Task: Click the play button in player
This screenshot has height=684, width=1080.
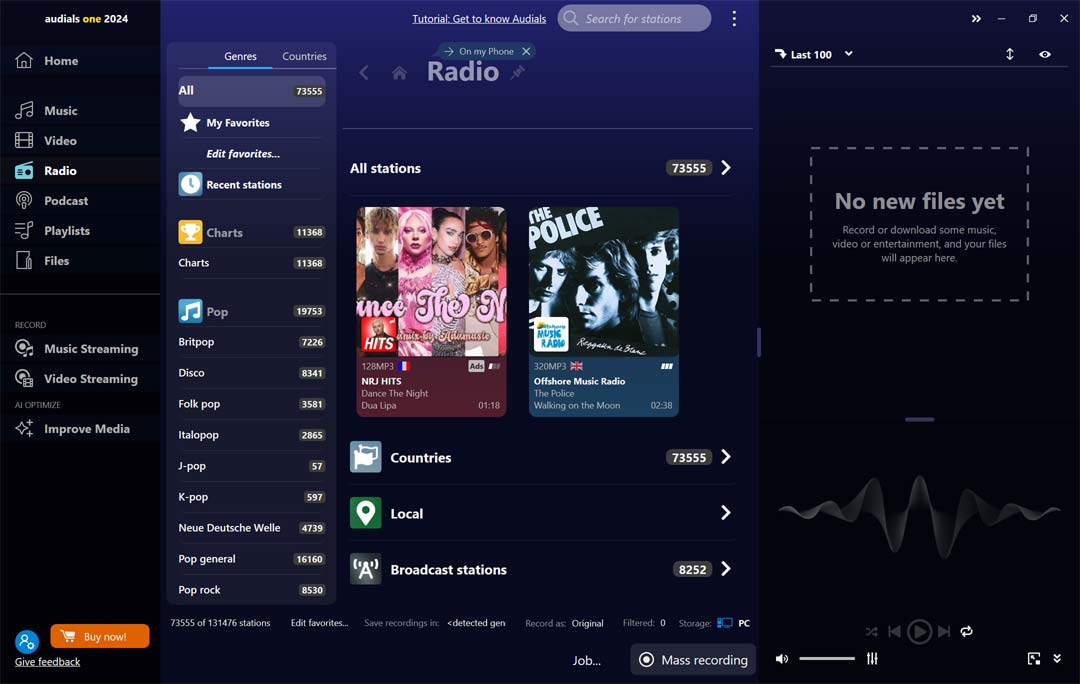Action: (920, 631)
